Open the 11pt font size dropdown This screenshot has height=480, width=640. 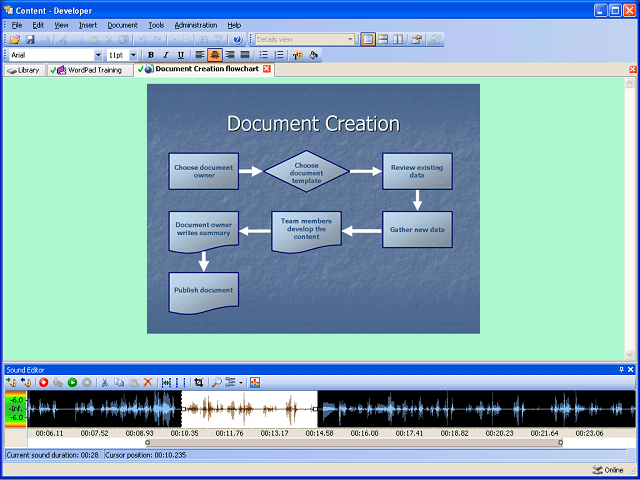tap(133, 55)
